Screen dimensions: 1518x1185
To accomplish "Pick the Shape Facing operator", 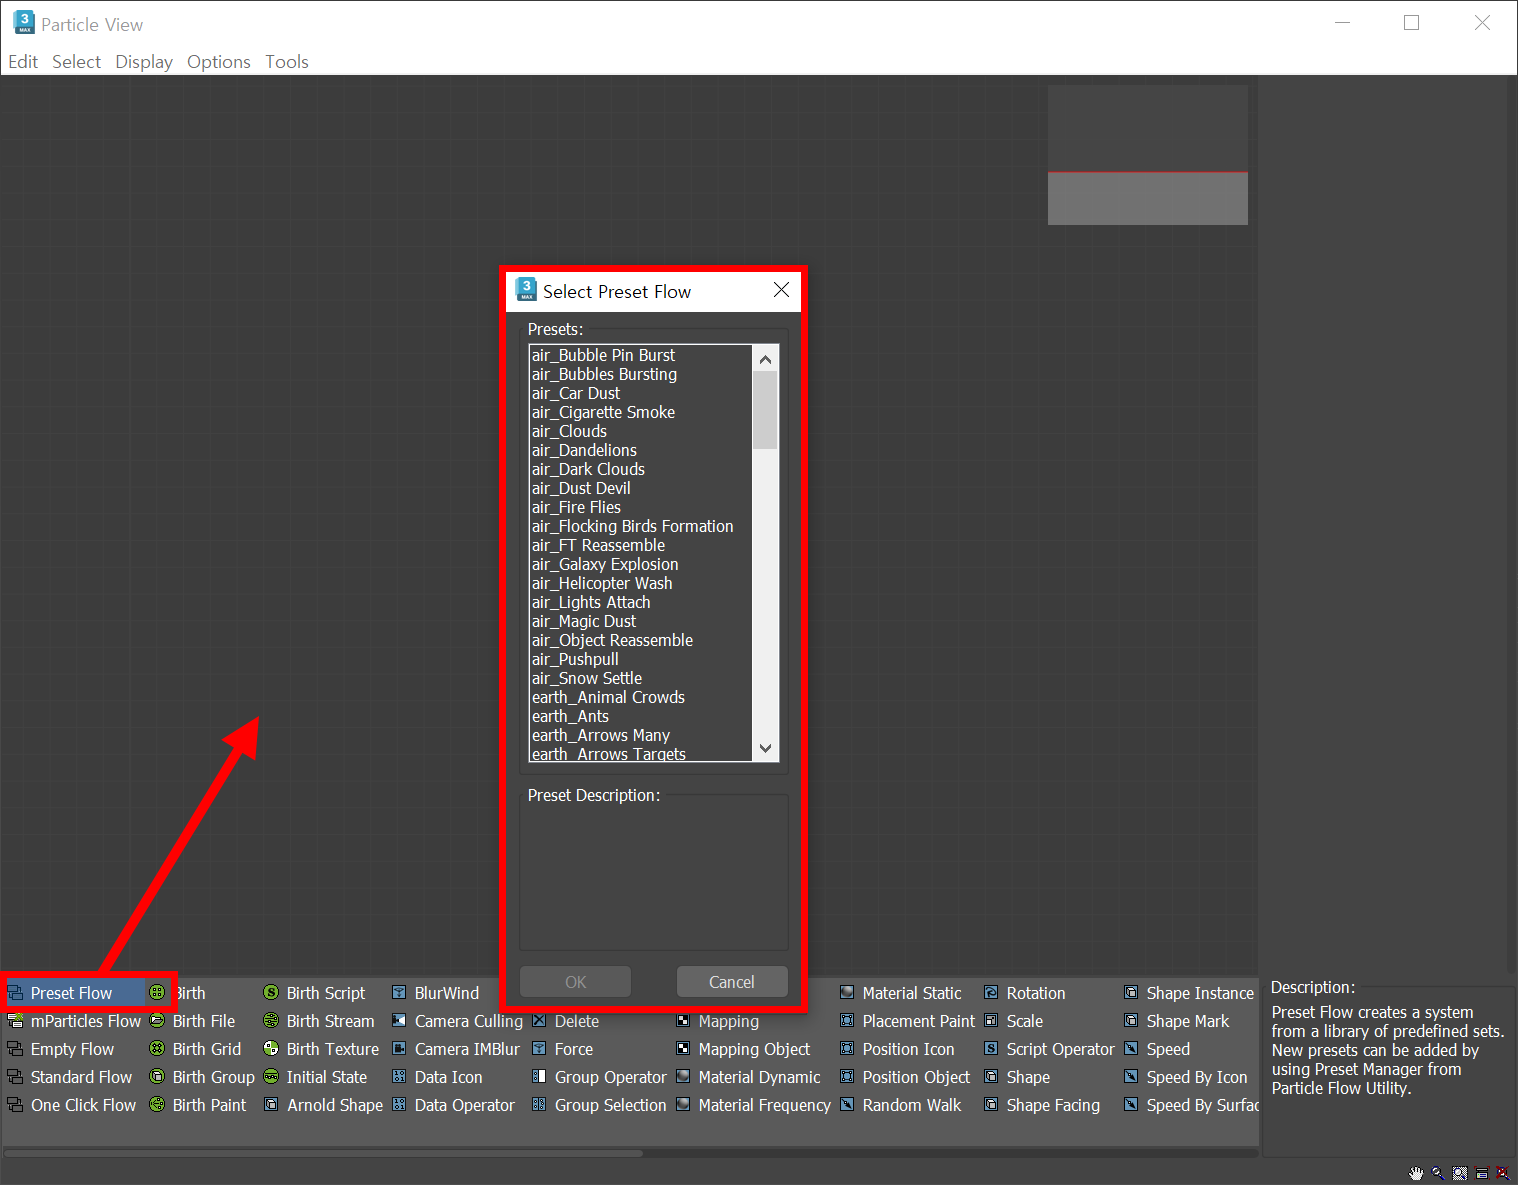I will point(1042,1105).
